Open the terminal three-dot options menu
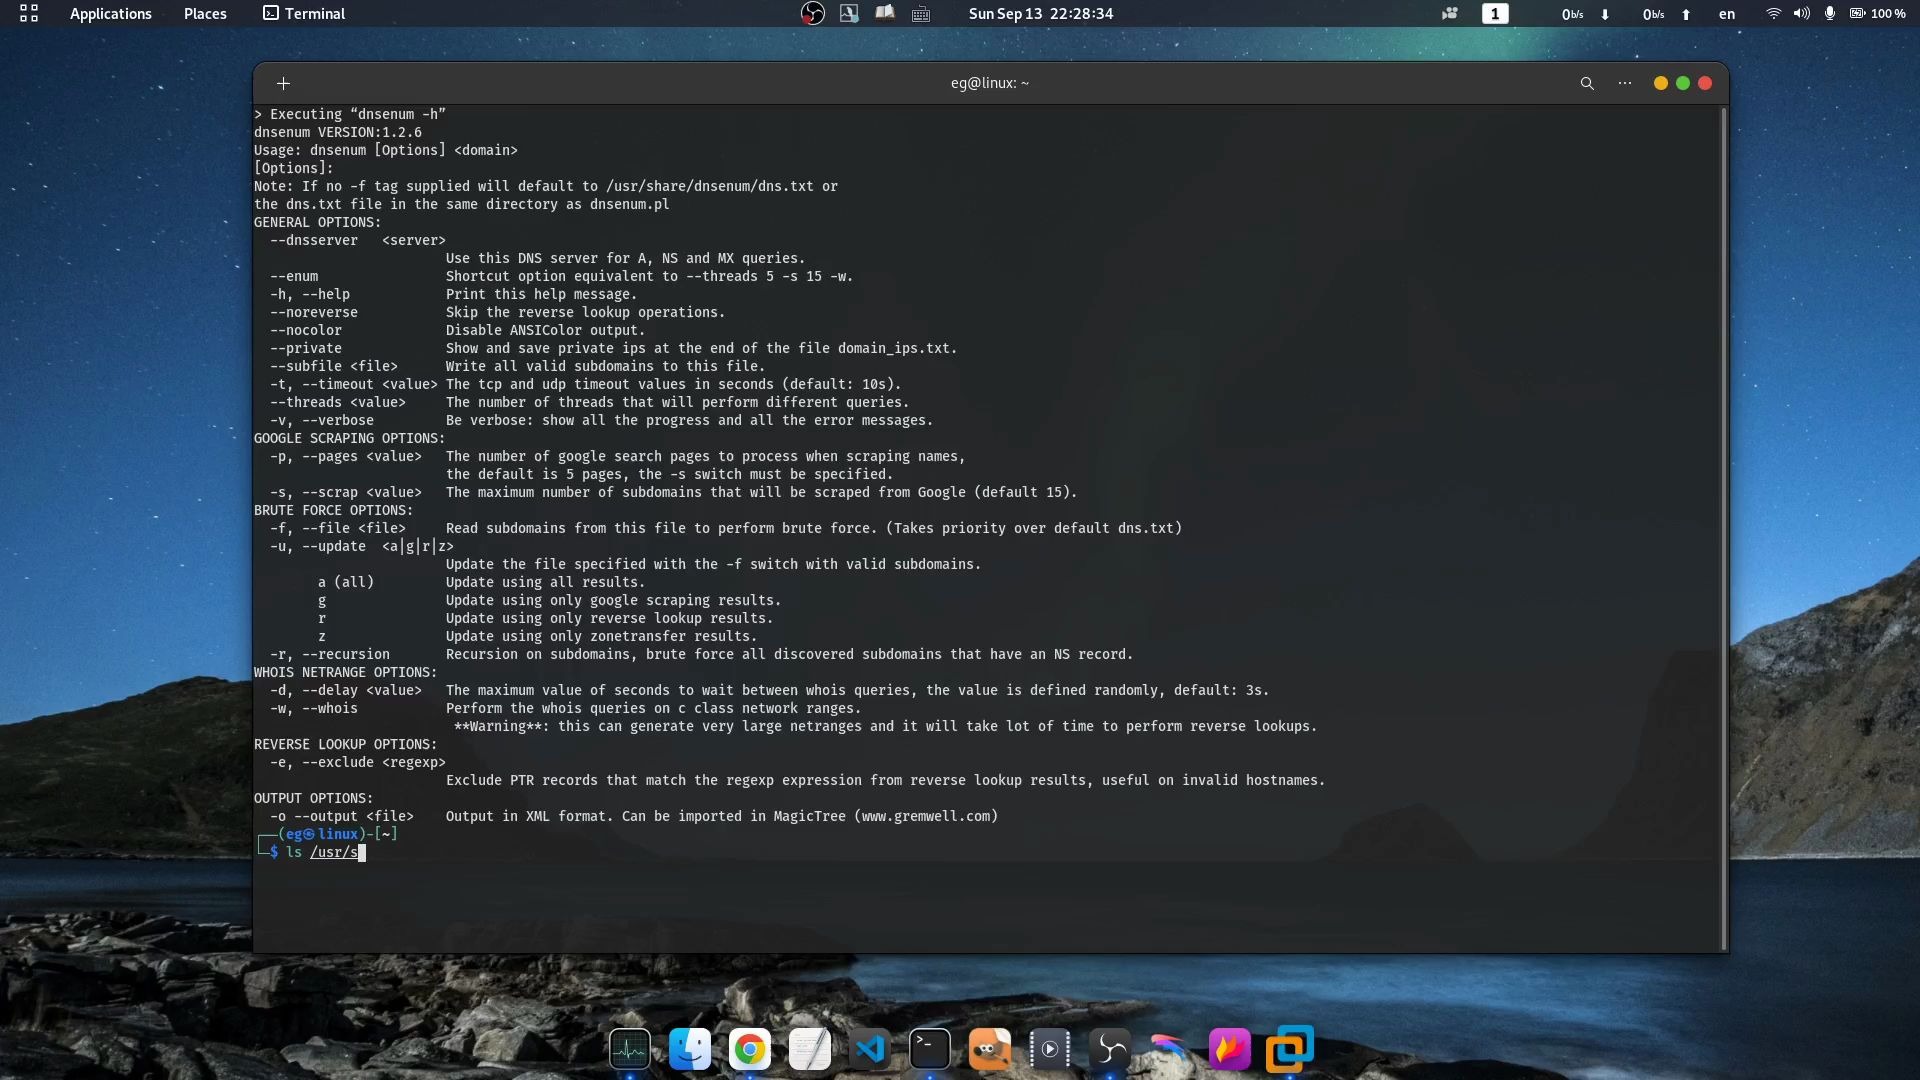The height and width of the screenshot is (1080, 1920). 1625,83
